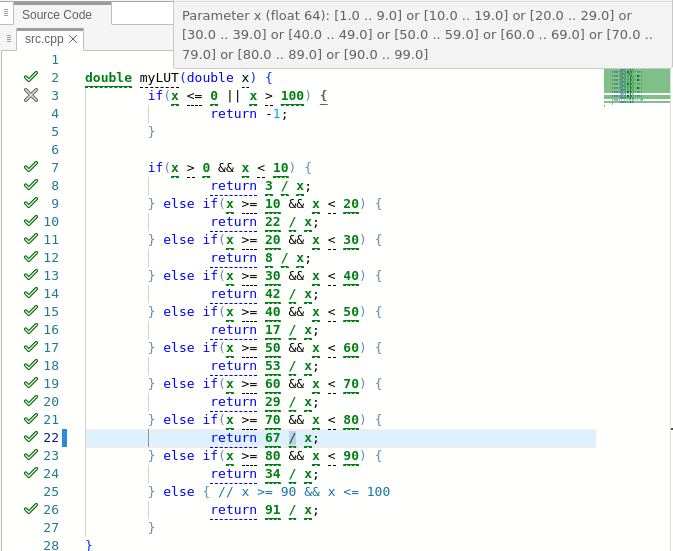Click green check mark on line 18

31,365
